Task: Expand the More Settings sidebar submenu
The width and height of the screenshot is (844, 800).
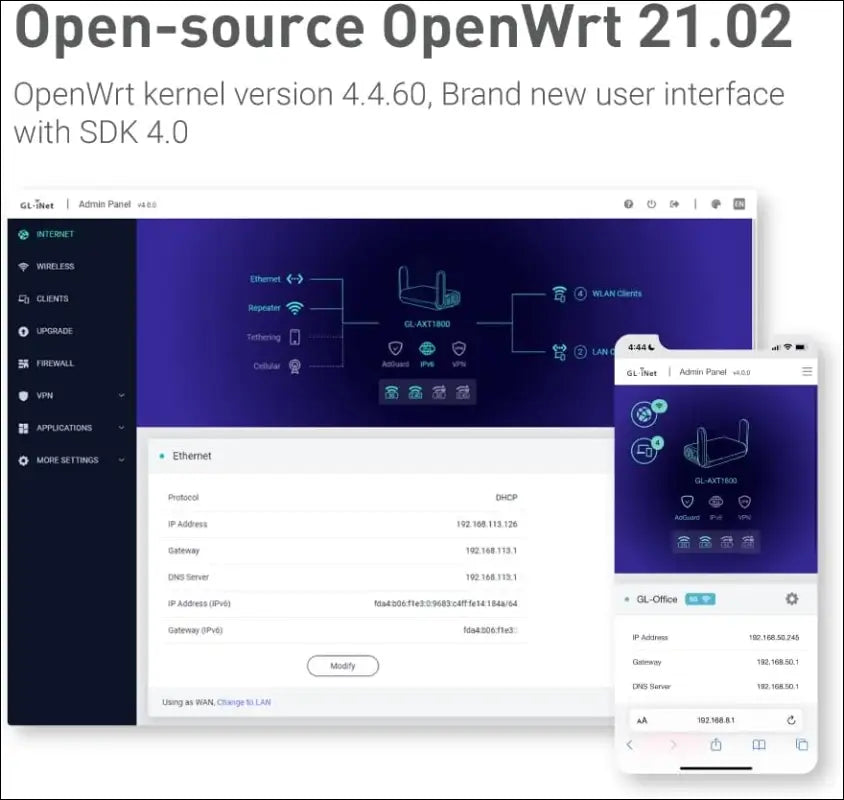Action: coord(122,460)
